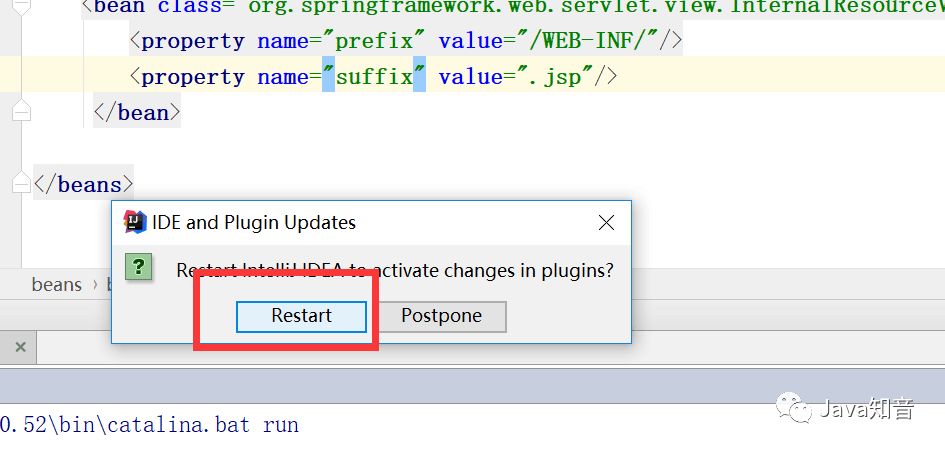Screen dimensions: 945x450
Task: Click the IDE and Plugin Updates title text
Action: pos(254,223)
